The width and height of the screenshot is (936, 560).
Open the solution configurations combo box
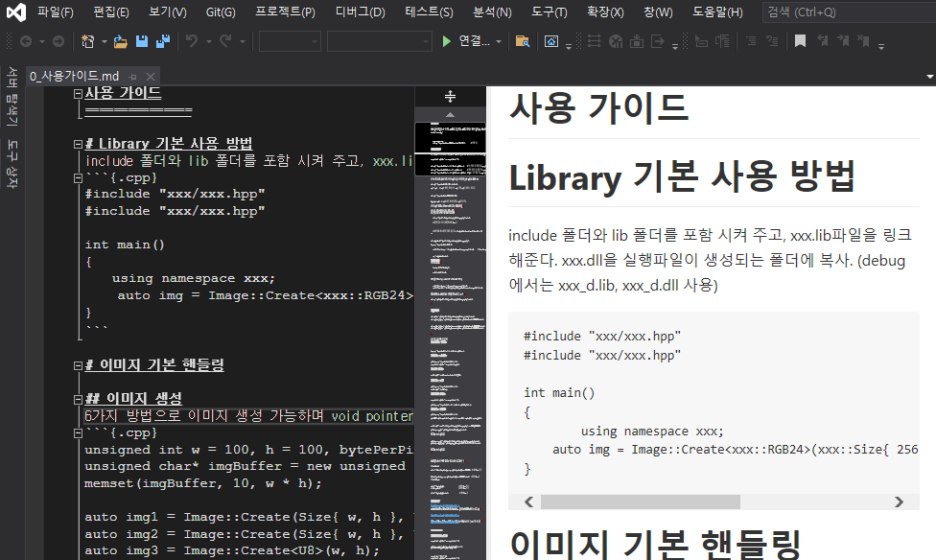point(290,42)
